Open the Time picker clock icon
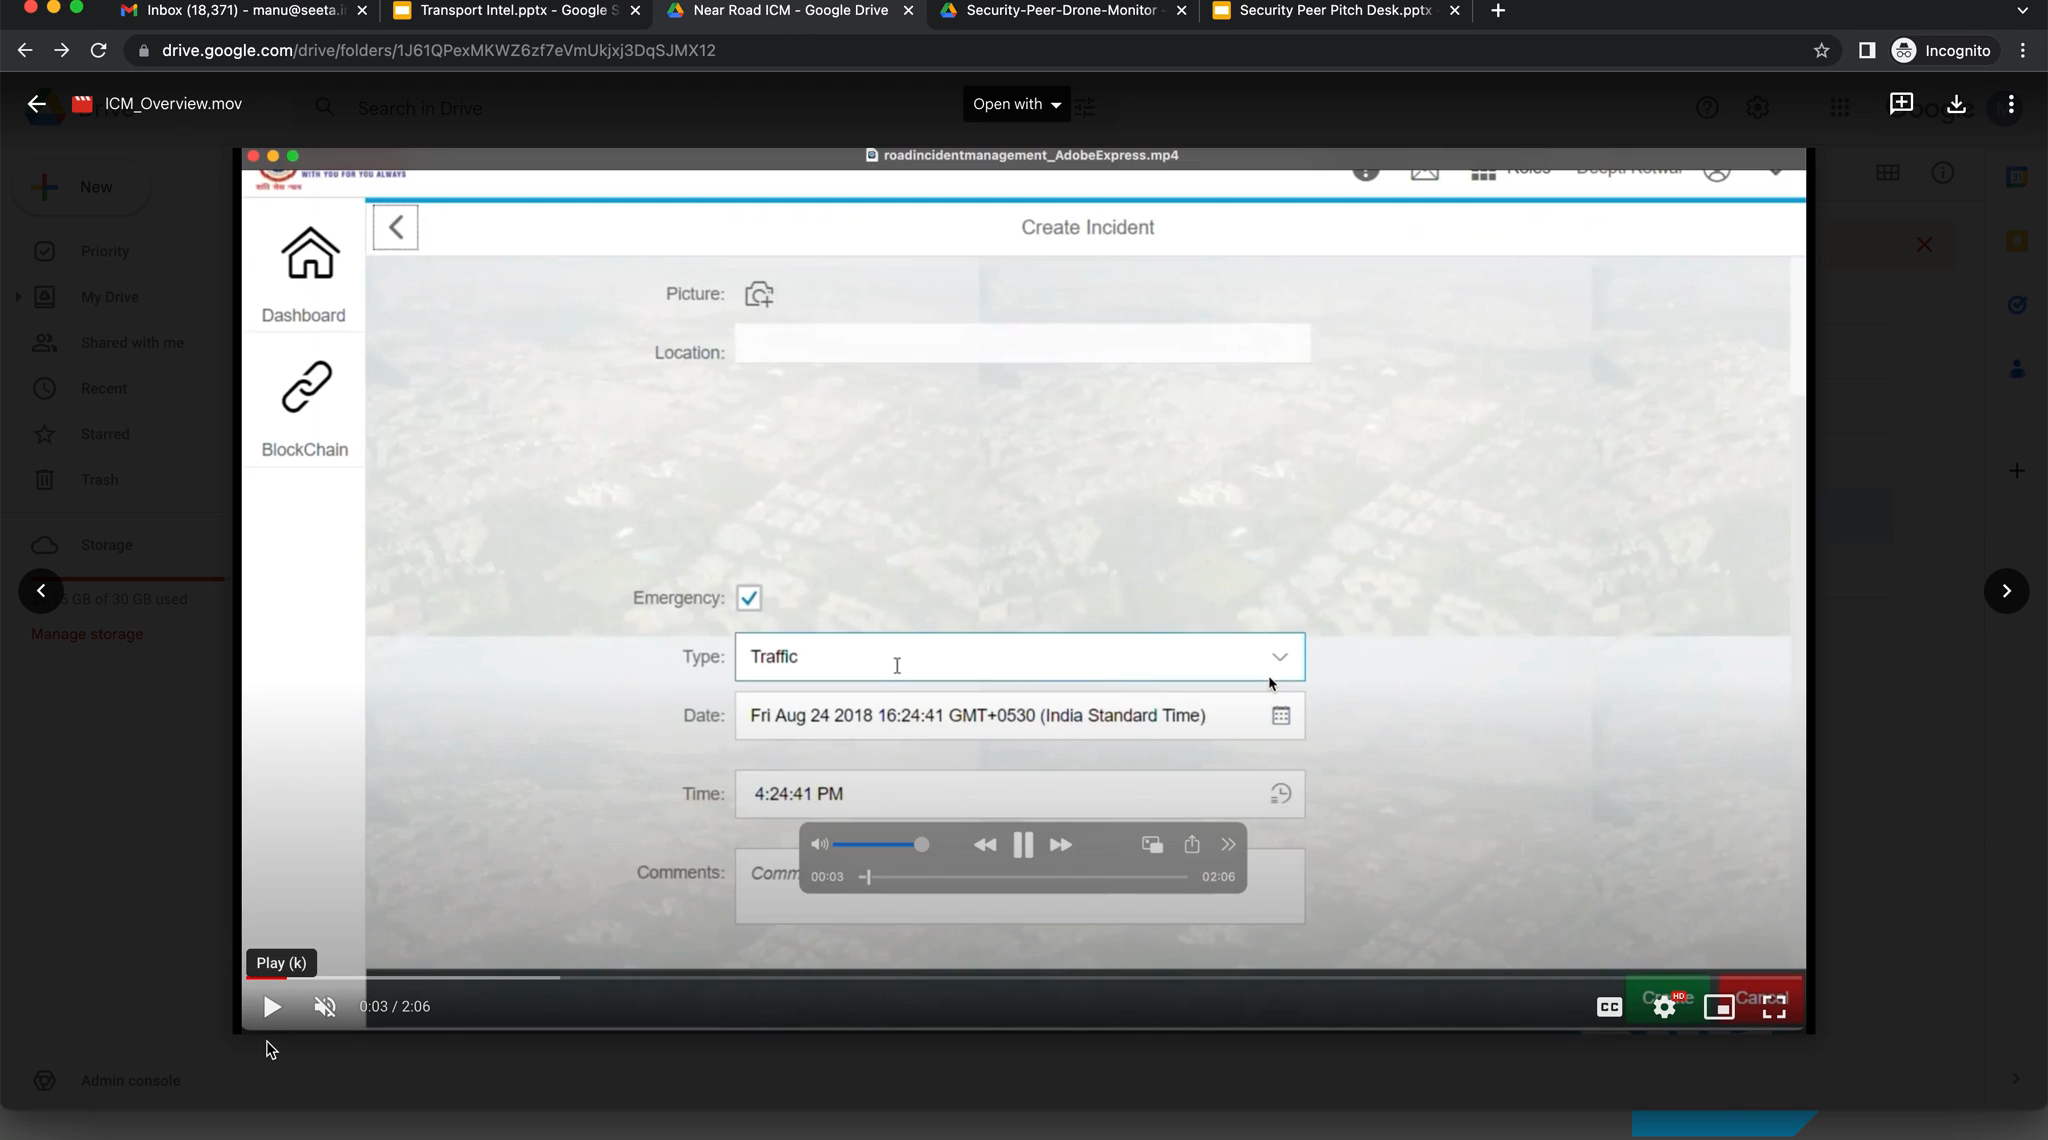This screenshot has height=1140, width=2048. pyautogui.click(x=1281, y=794)
